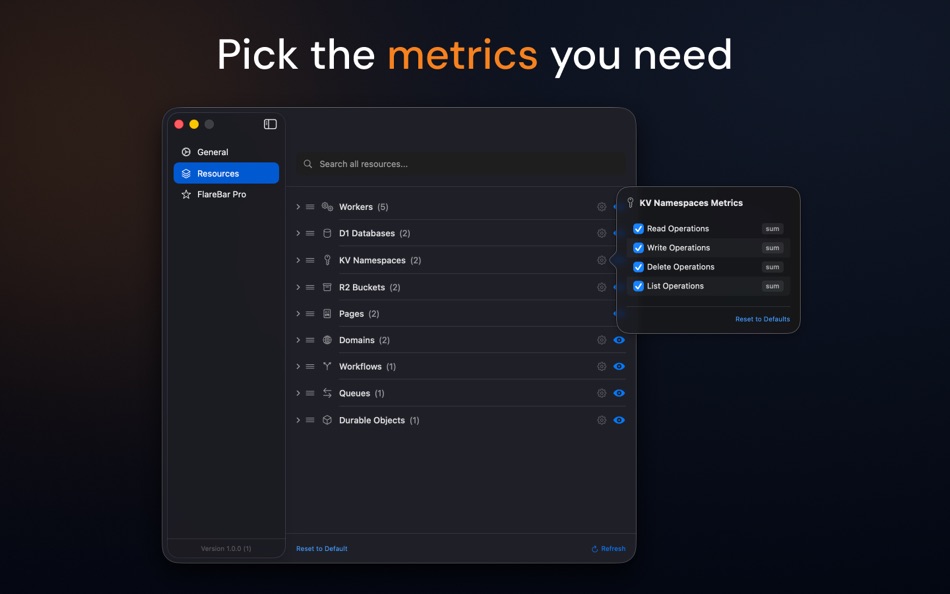Open the General settings section
Viewport: 950px width, 594px height.
click(x=226, y=152)
